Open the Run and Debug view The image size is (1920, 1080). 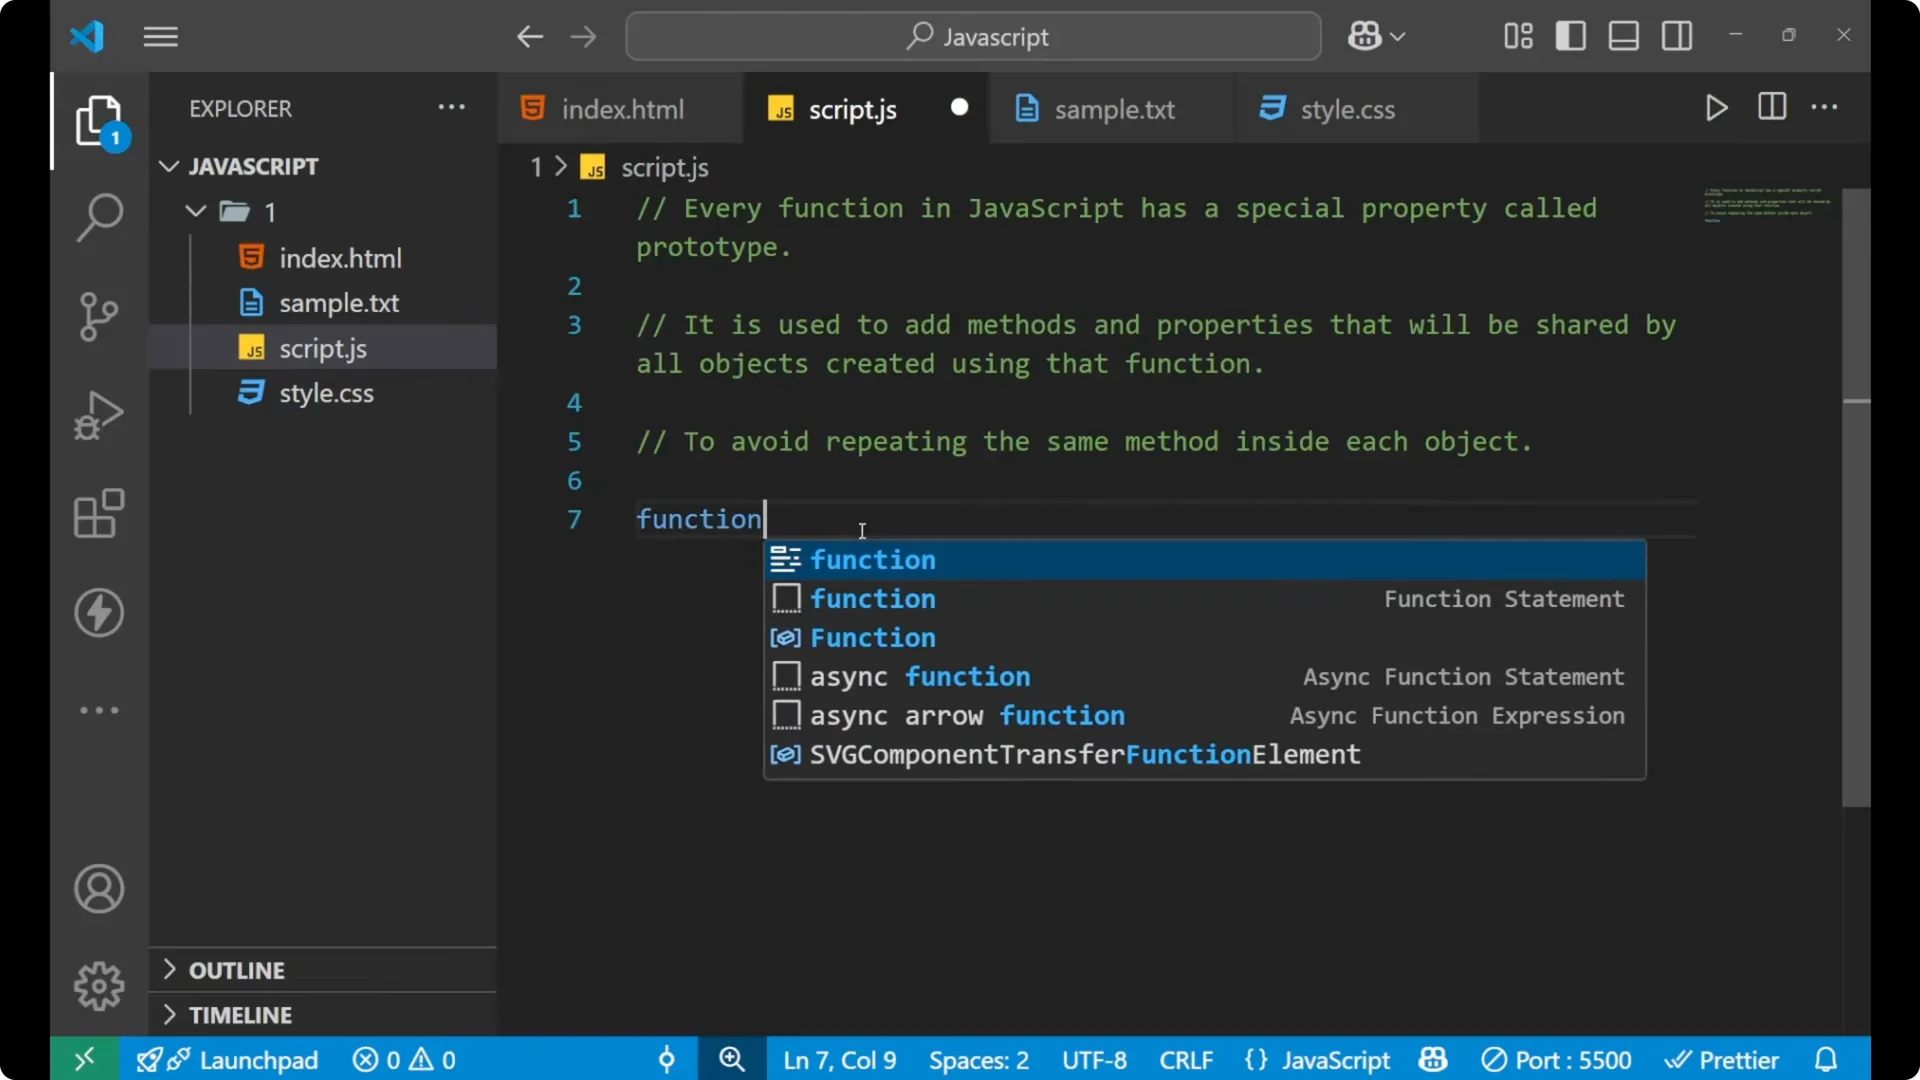coord(98,414)
